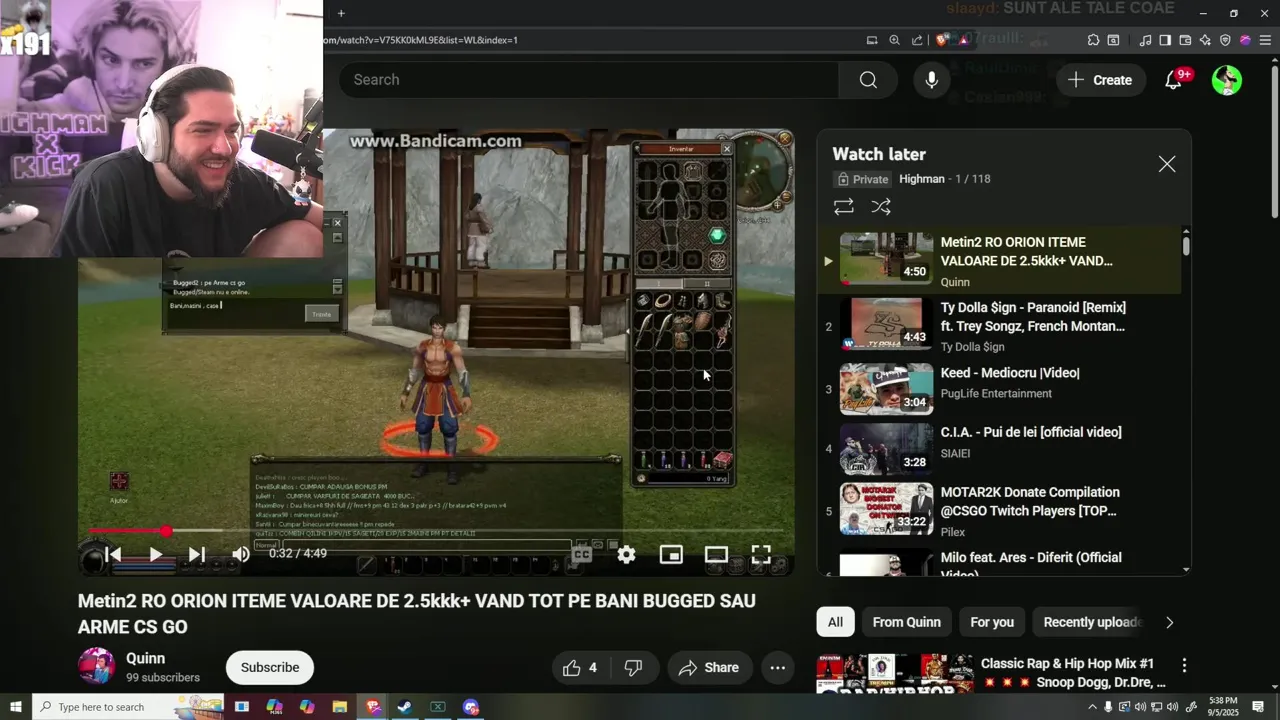Play MOTAR2K Donate Compilation video
This screenshot has height=720, width=1280.
[x=1000, y=510]
